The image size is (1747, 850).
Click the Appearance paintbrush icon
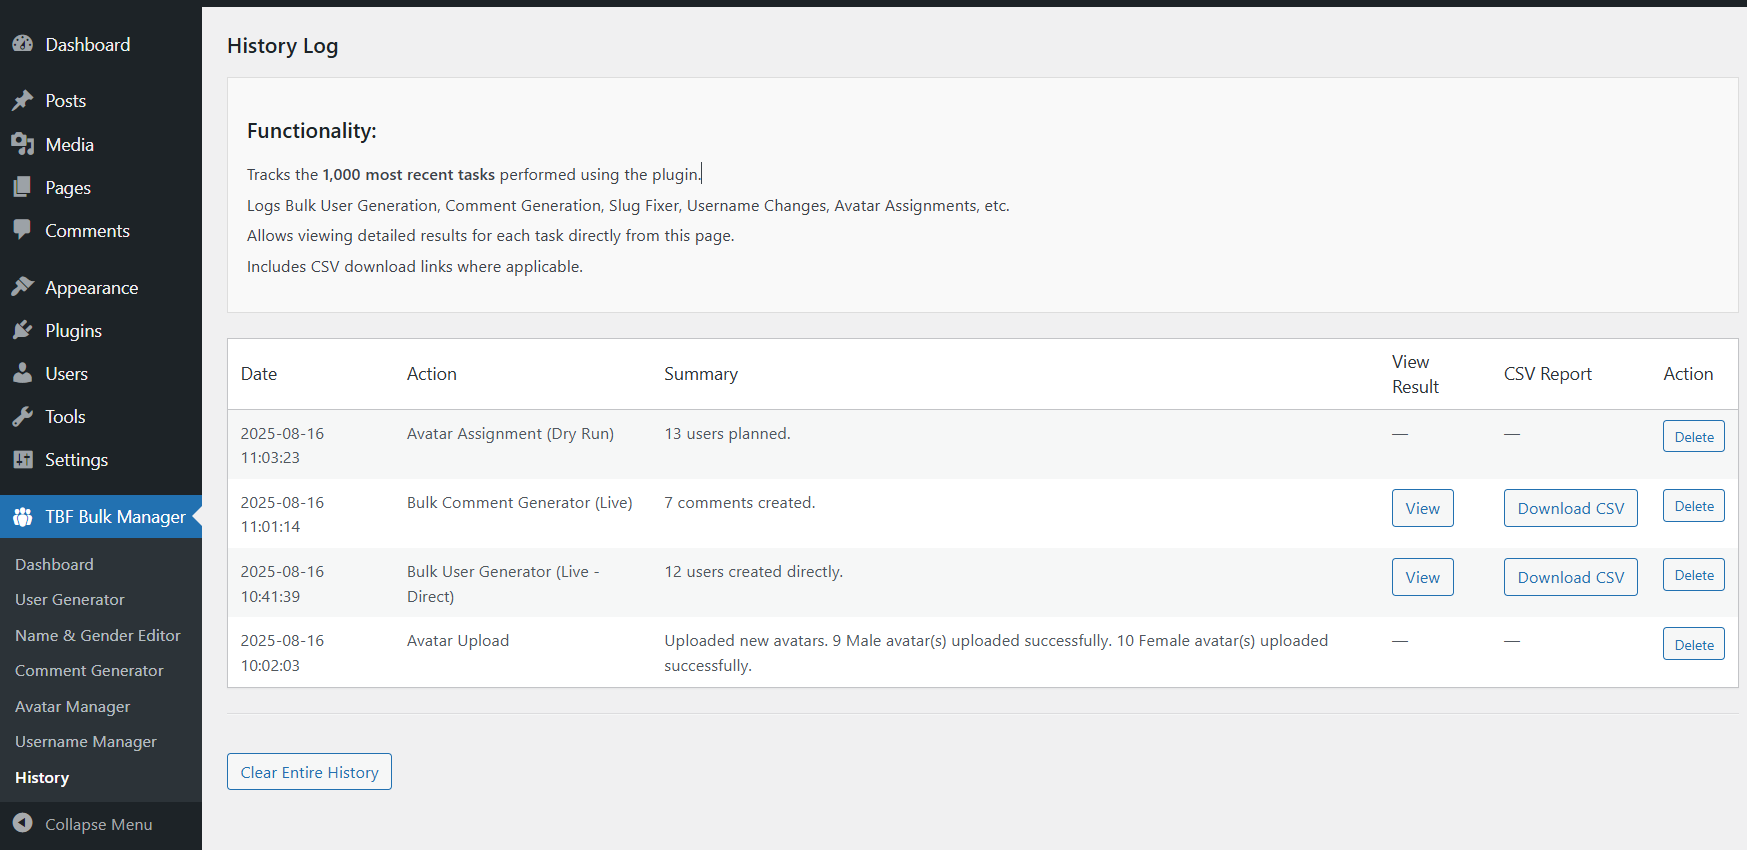[22, 287]
